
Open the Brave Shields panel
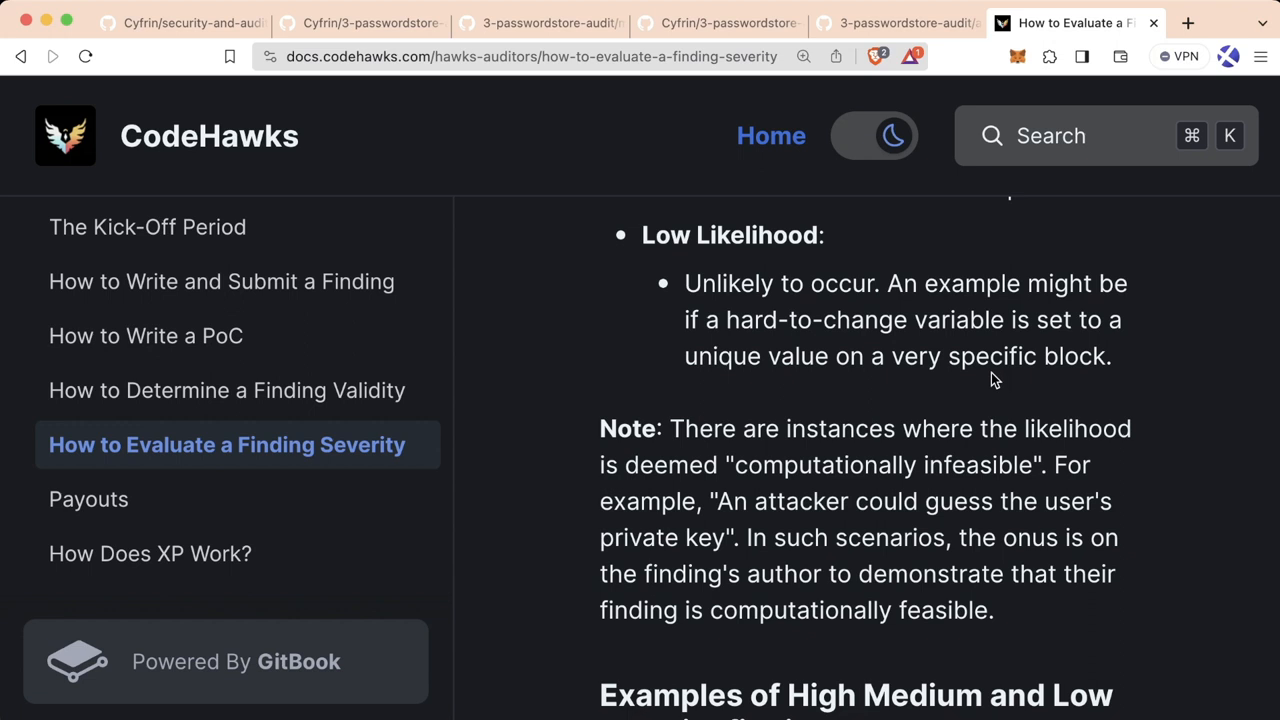pyautogui.click(x=874, y=56)
